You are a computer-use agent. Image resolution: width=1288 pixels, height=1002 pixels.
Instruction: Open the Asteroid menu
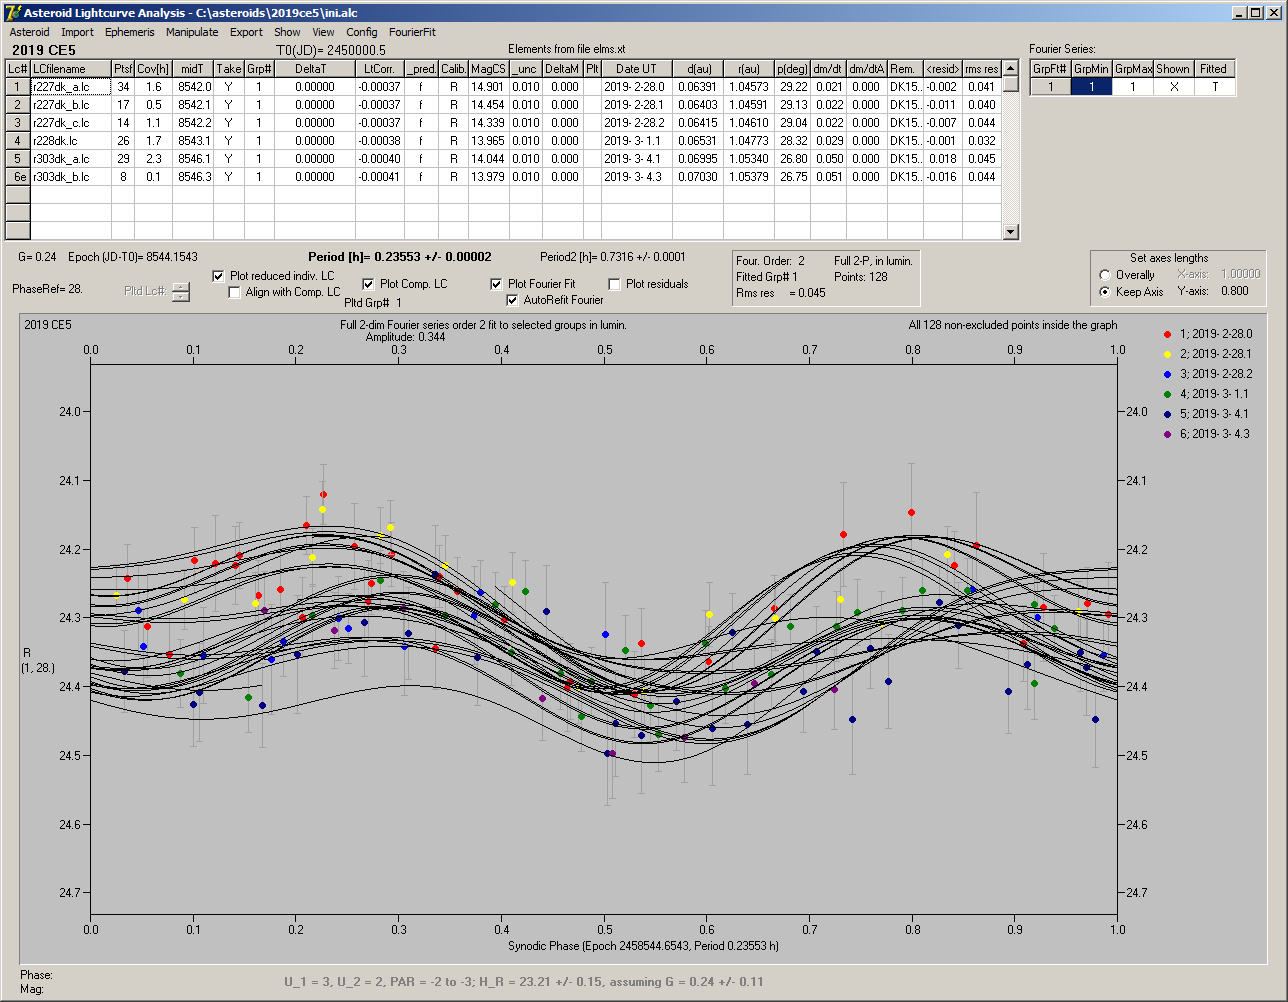point(29,32)
